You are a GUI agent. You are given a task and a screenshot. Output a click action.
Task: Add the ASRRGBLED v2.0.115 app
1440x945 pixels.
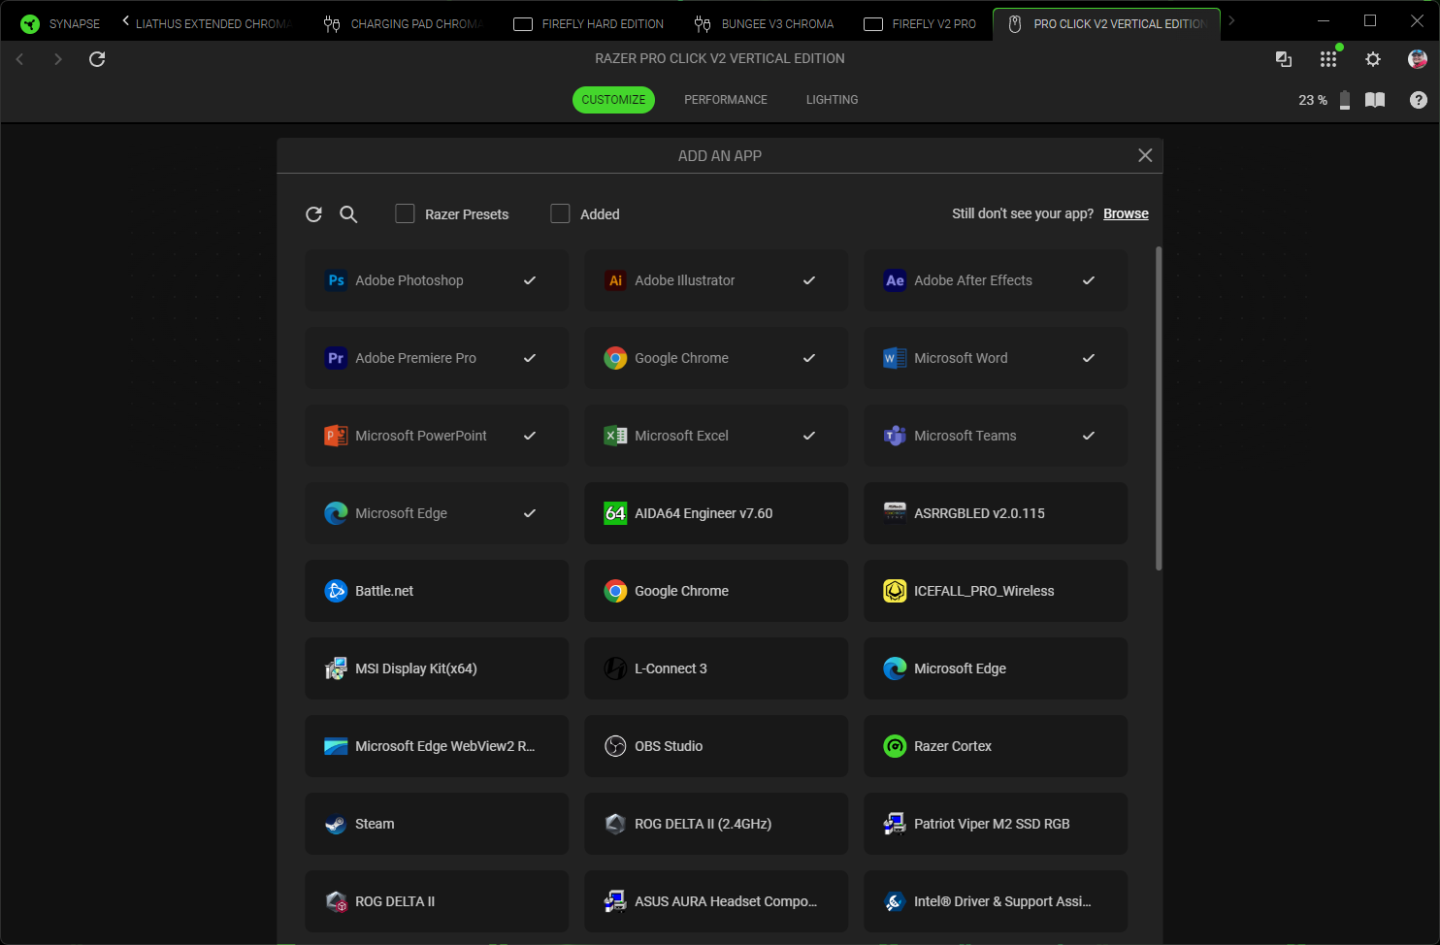(996, 513)
